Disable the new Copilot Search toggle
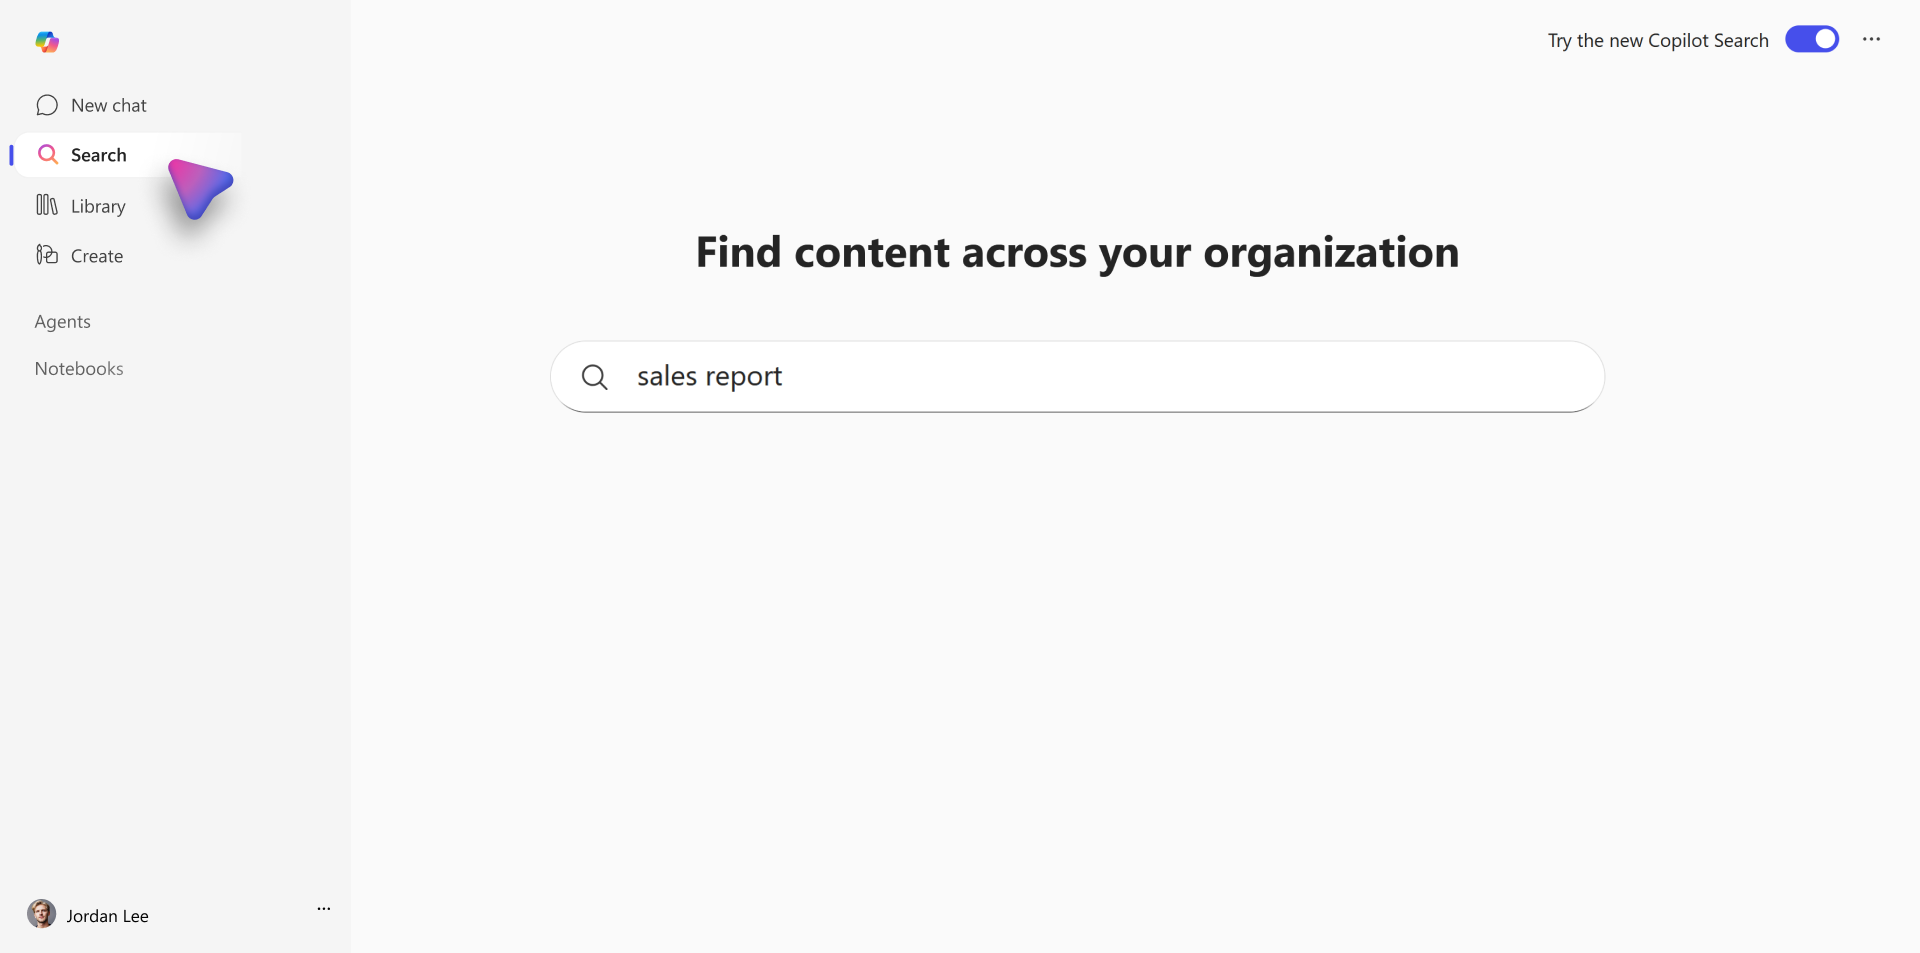Viewport: 1920px width, 953px height. point(1812,39)
